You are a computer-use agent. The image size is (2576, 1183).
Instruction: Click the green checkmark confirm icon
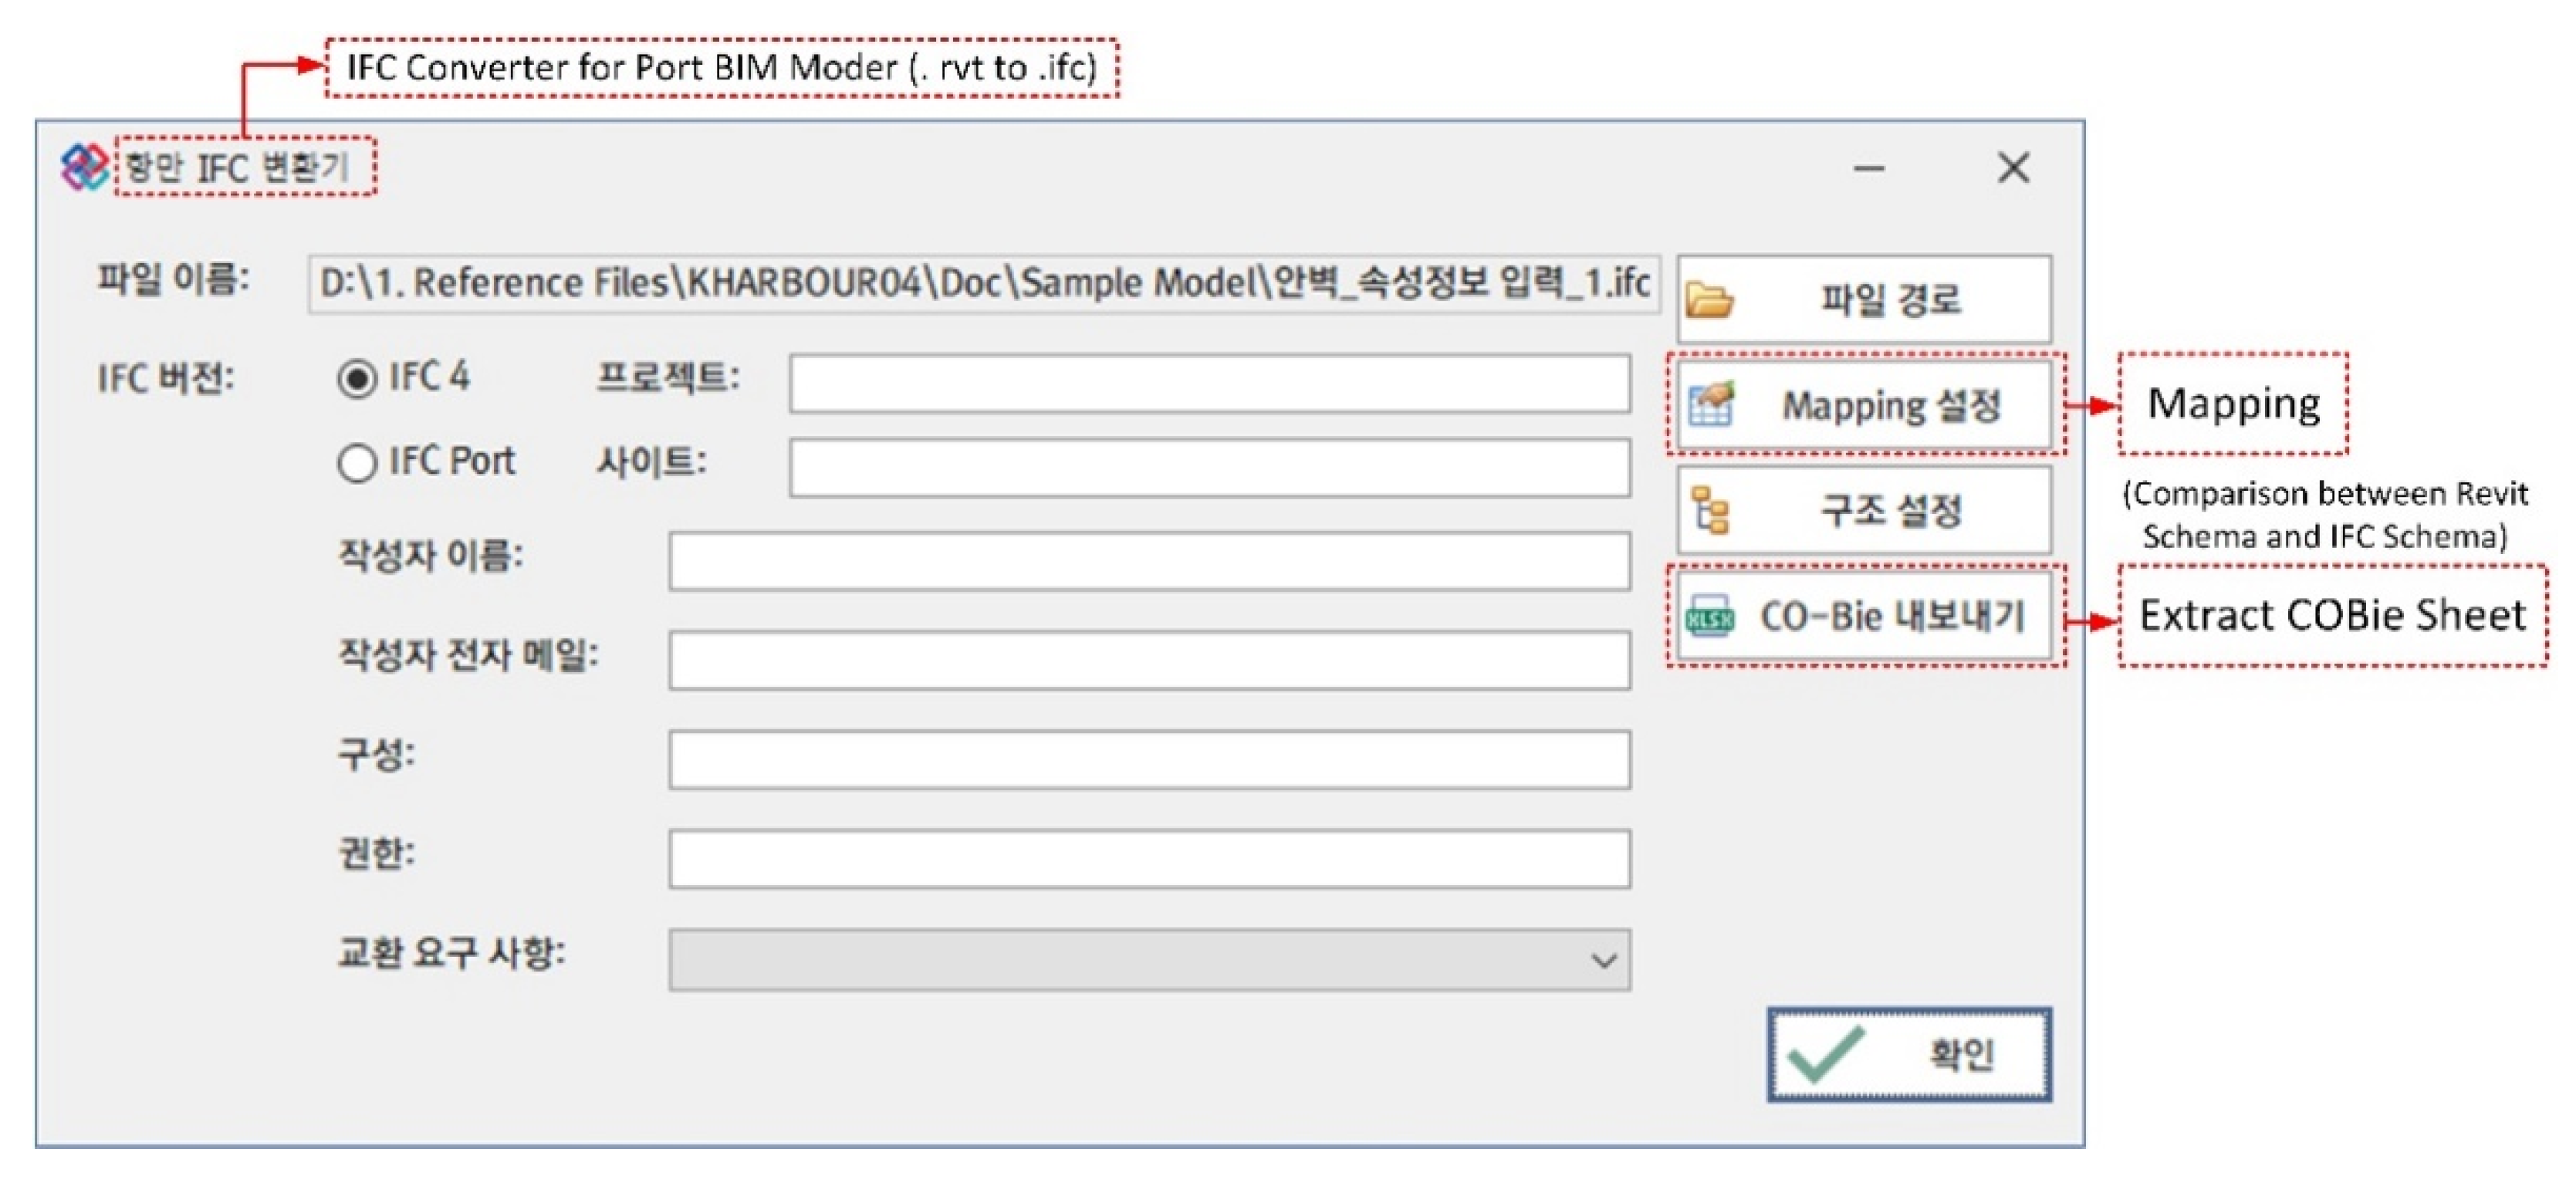tap(1825, 1054)
